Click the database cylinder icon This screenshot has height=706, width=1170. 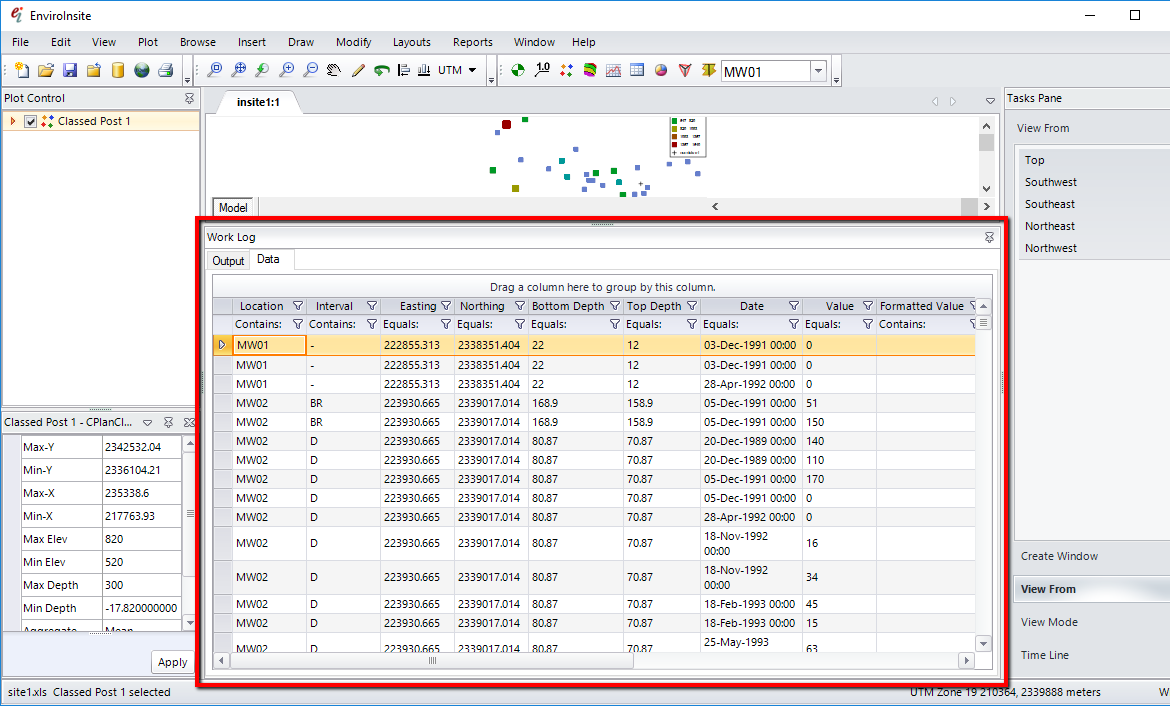[x=118, y=70]
